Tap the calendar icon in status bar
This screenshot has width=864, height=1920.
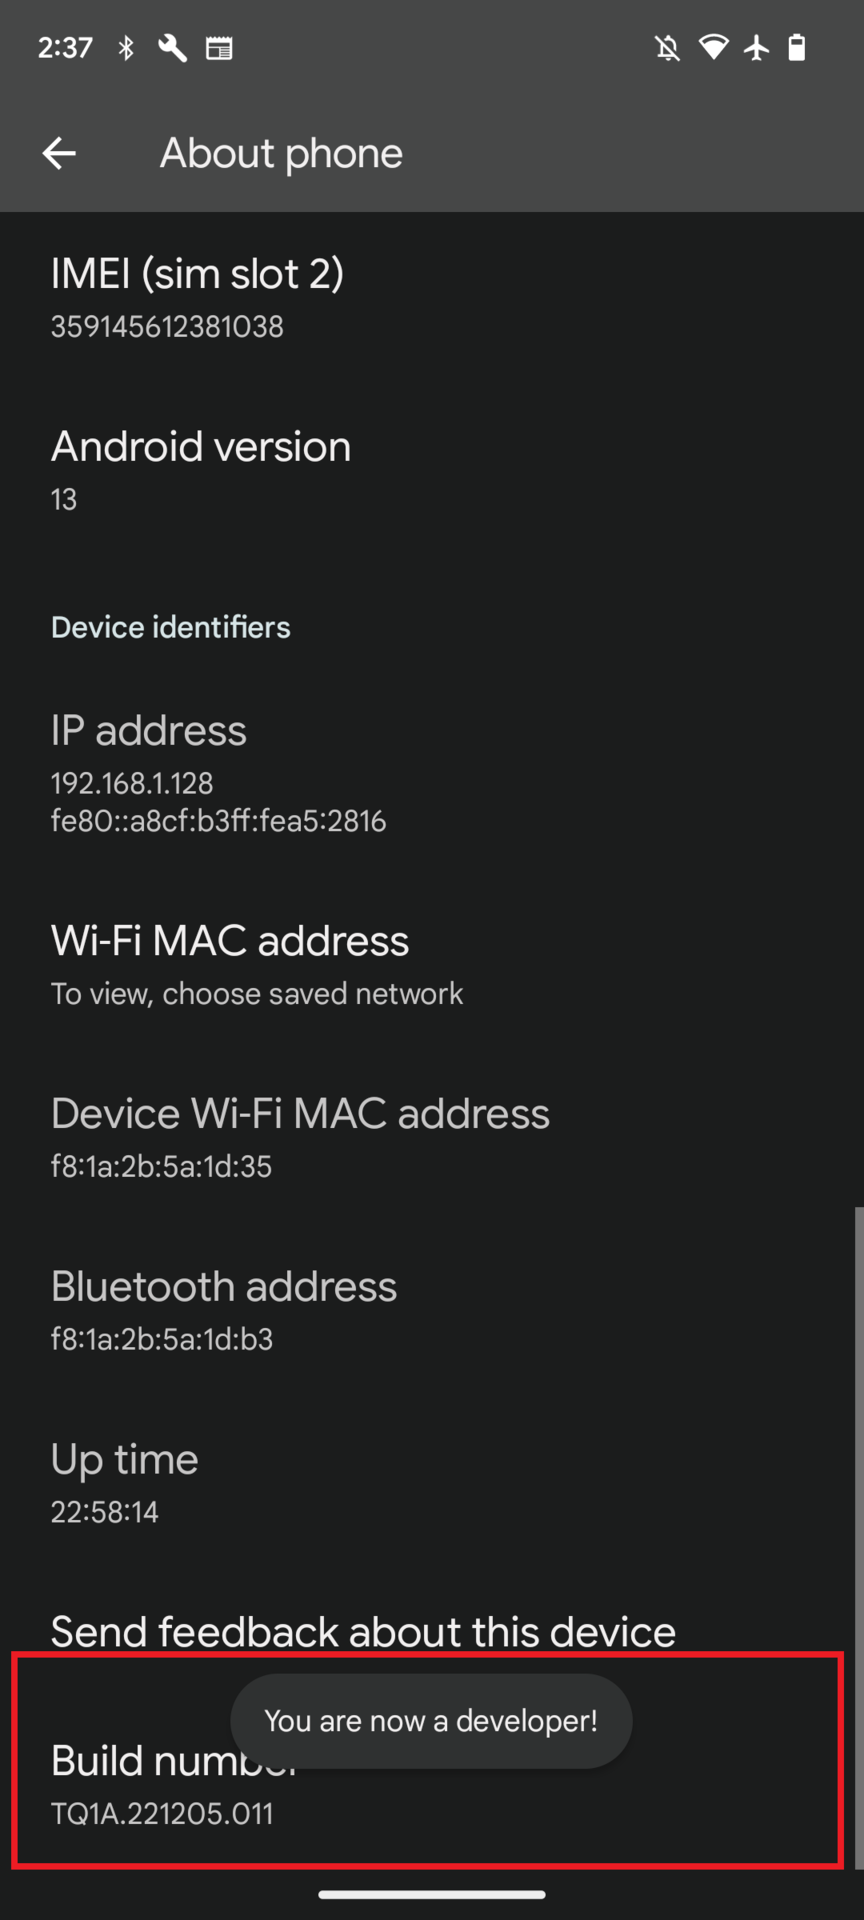pos(219,48)
